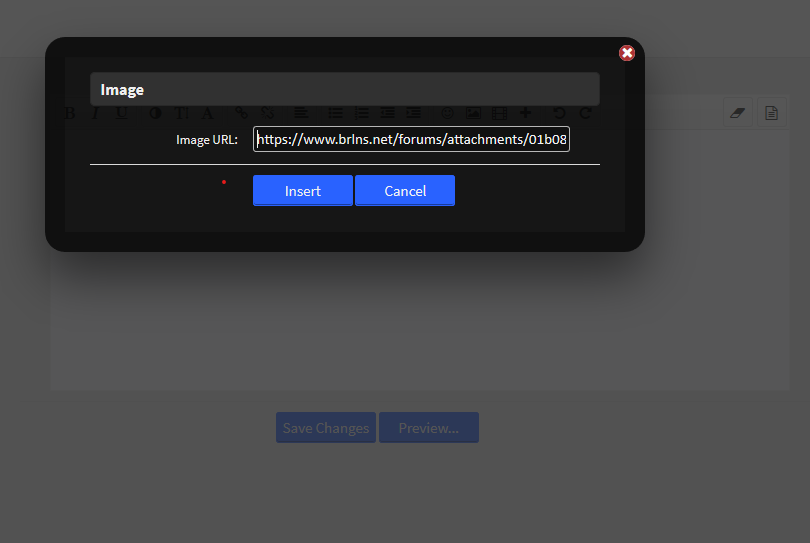Insert a bulleted list
Image resolution: width=810 pixels, height=543 pixels.
point(336,113)
